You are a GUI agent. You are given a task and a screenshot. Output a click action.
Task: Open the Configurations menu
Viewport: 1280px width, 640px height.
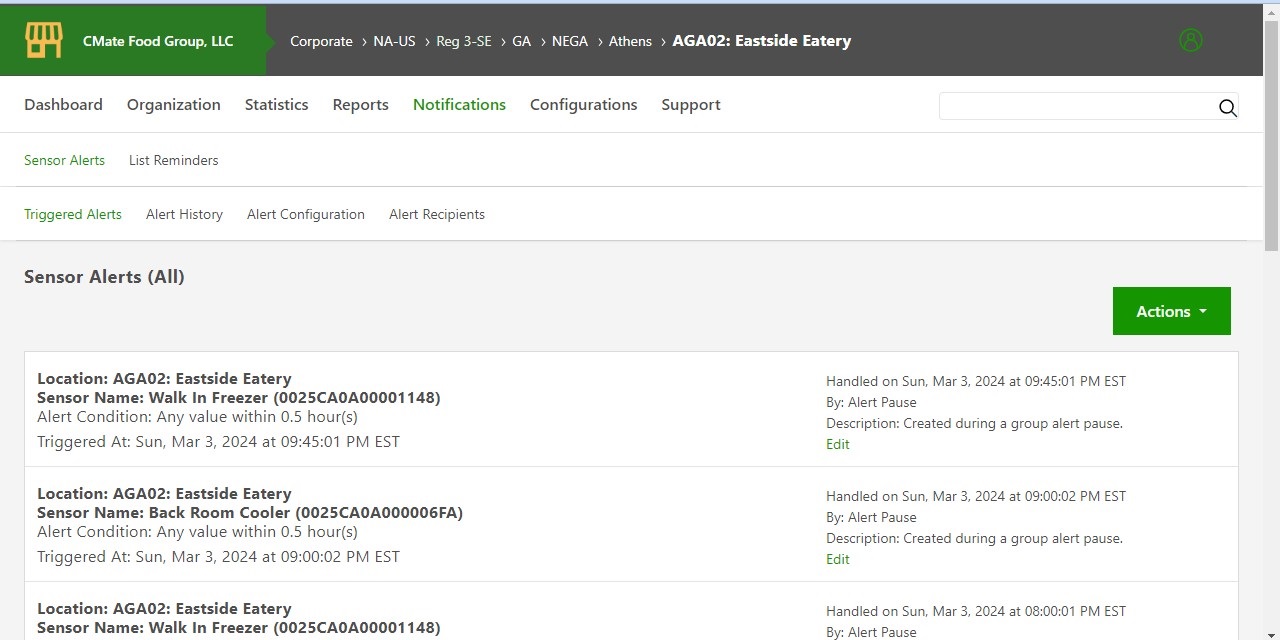[x=583, y=105]
